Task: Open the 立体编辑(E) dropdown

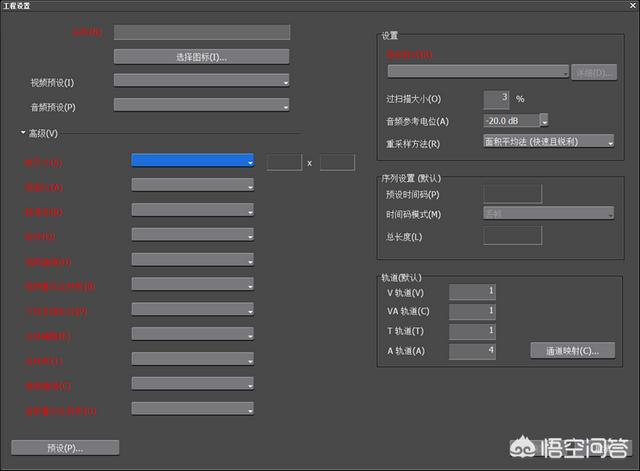Action: click(192, 334)
